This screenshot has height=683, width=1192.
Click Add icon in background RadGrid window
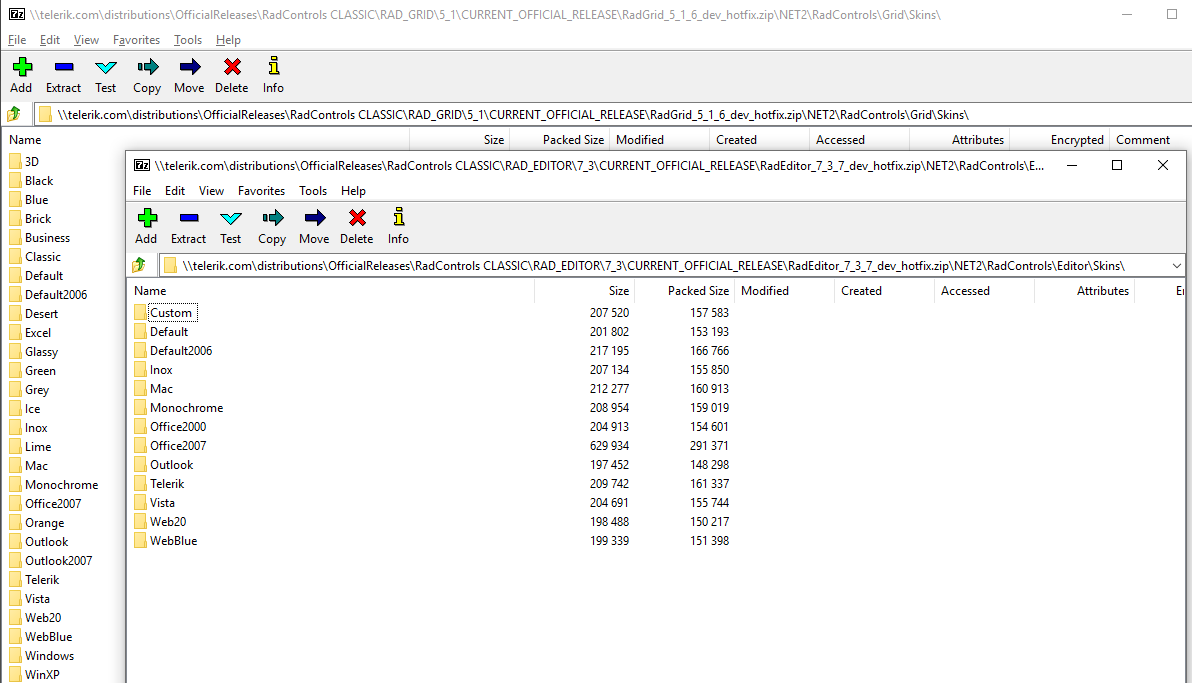click(x=22, y=67)
